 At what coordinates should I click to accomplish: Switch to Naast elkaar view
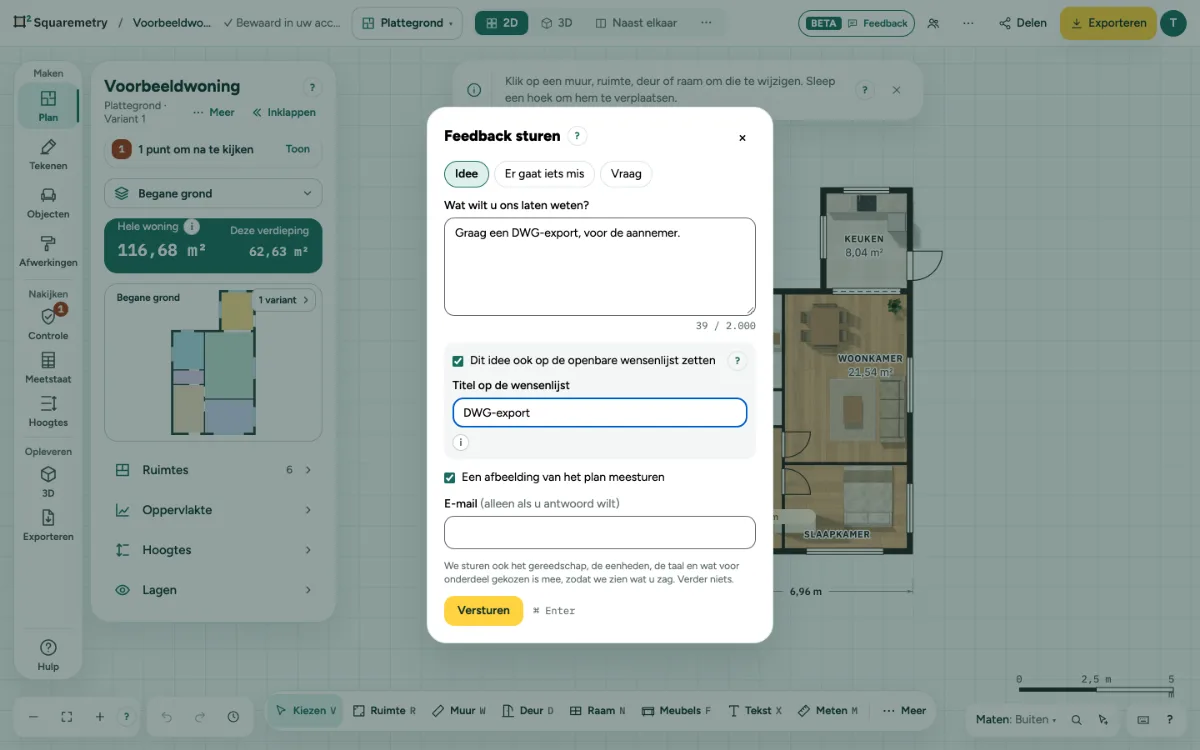coord(635,23)
